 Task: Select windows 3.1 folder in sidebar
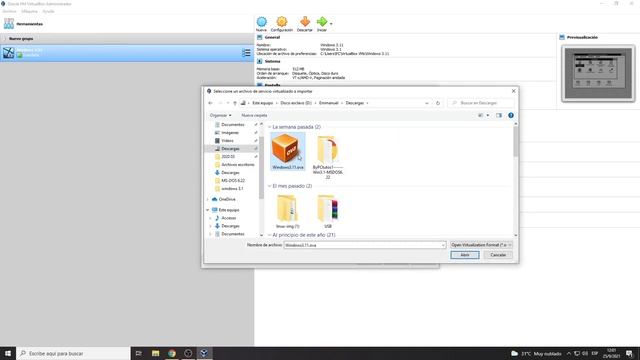tap(232, 189)
